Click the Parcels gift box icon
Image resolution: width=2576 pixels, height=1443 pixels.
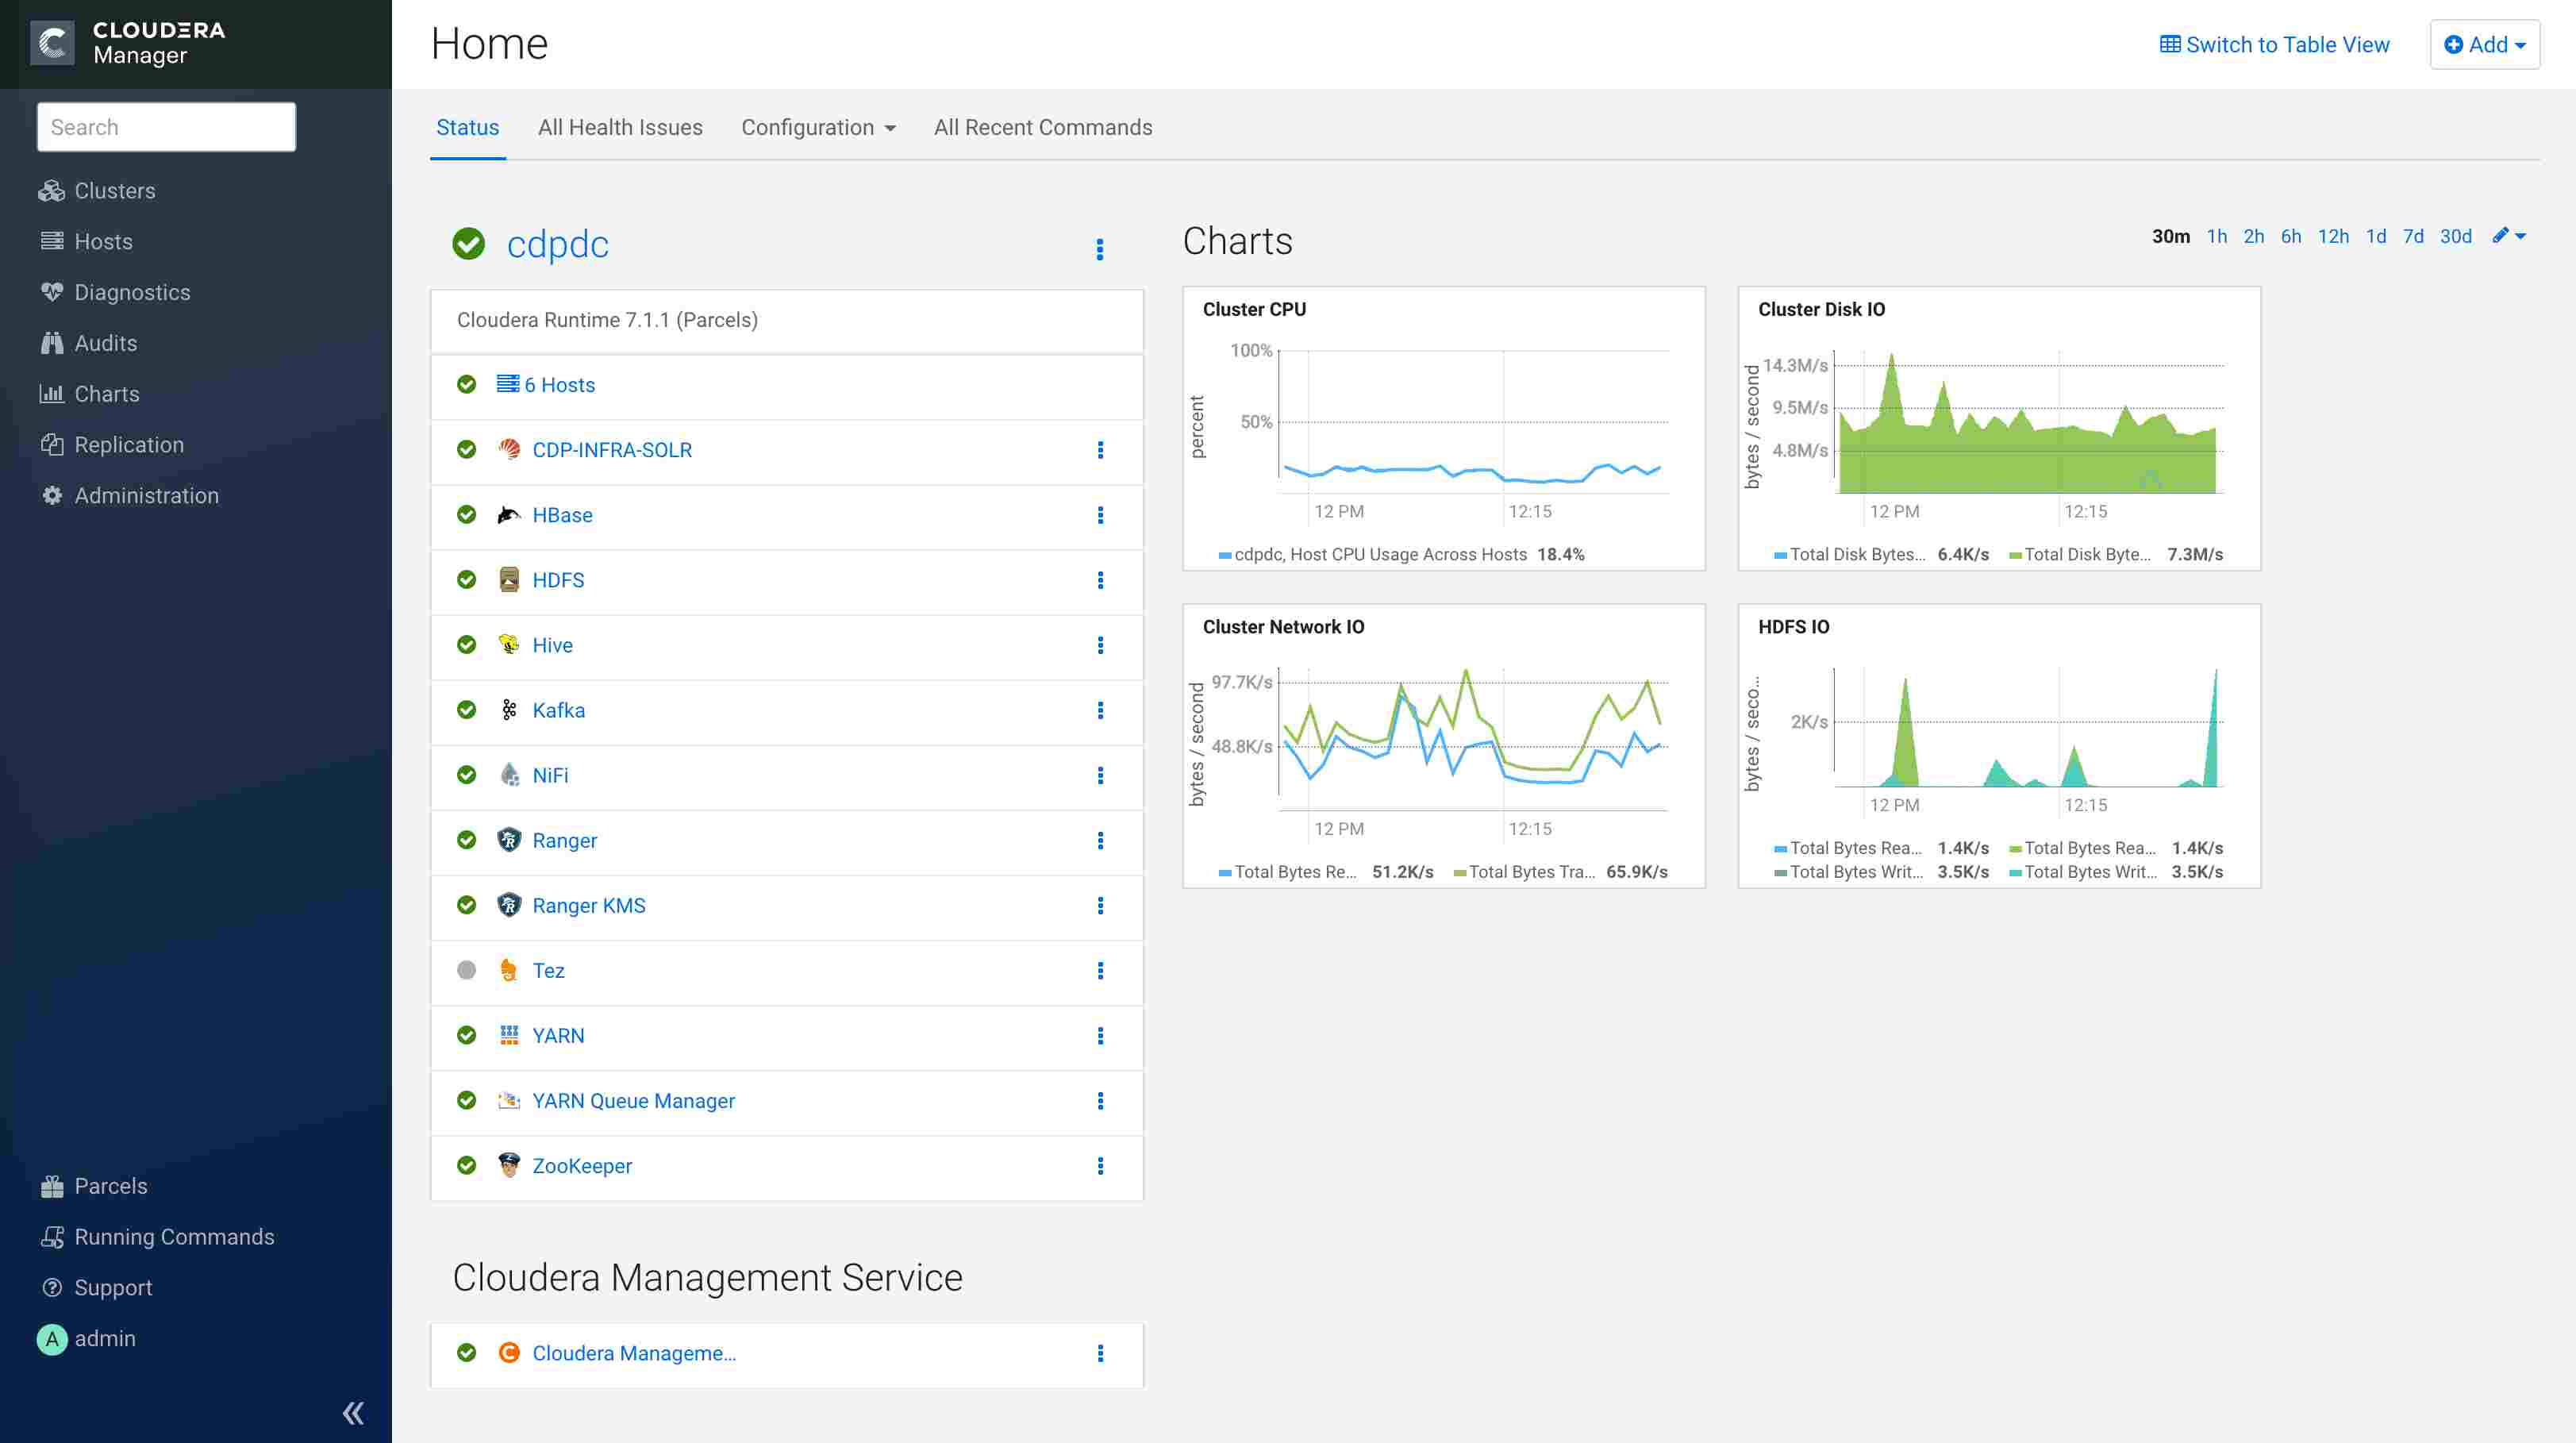51,1186
